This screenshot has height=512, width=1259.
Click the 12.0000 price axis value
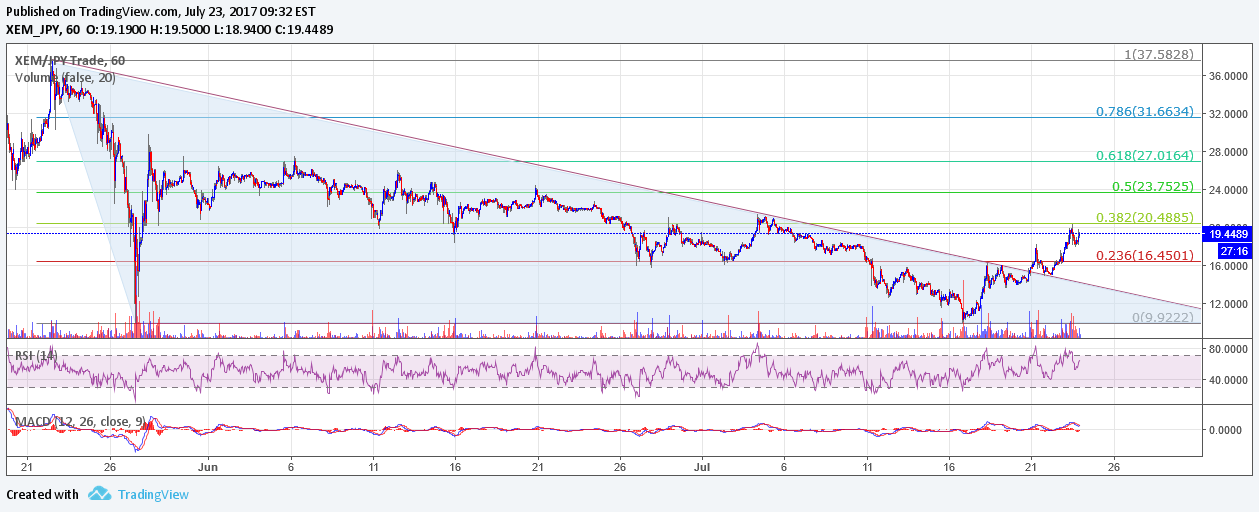pos(1229,304)
